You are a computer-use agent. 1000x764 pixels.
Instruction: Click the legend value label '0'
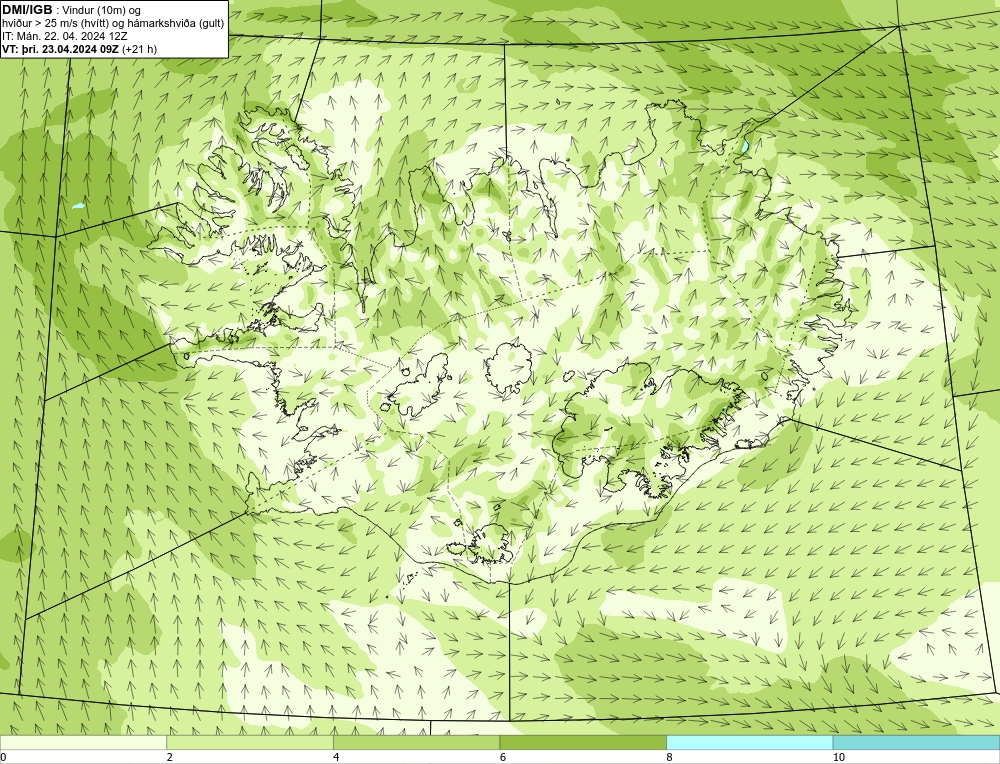click(3, 757)
